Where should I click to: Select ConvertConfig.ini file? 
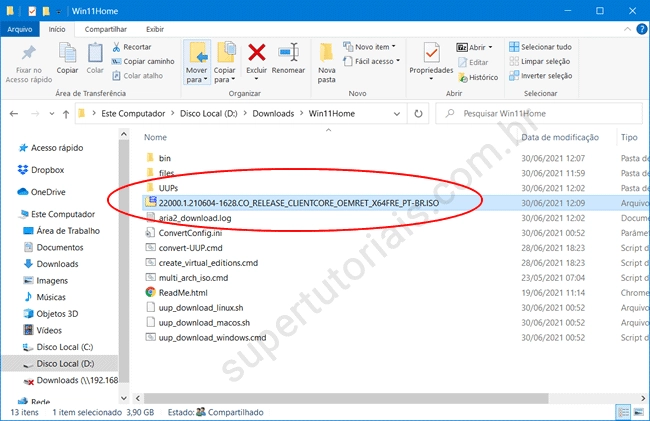coord(190,233)
